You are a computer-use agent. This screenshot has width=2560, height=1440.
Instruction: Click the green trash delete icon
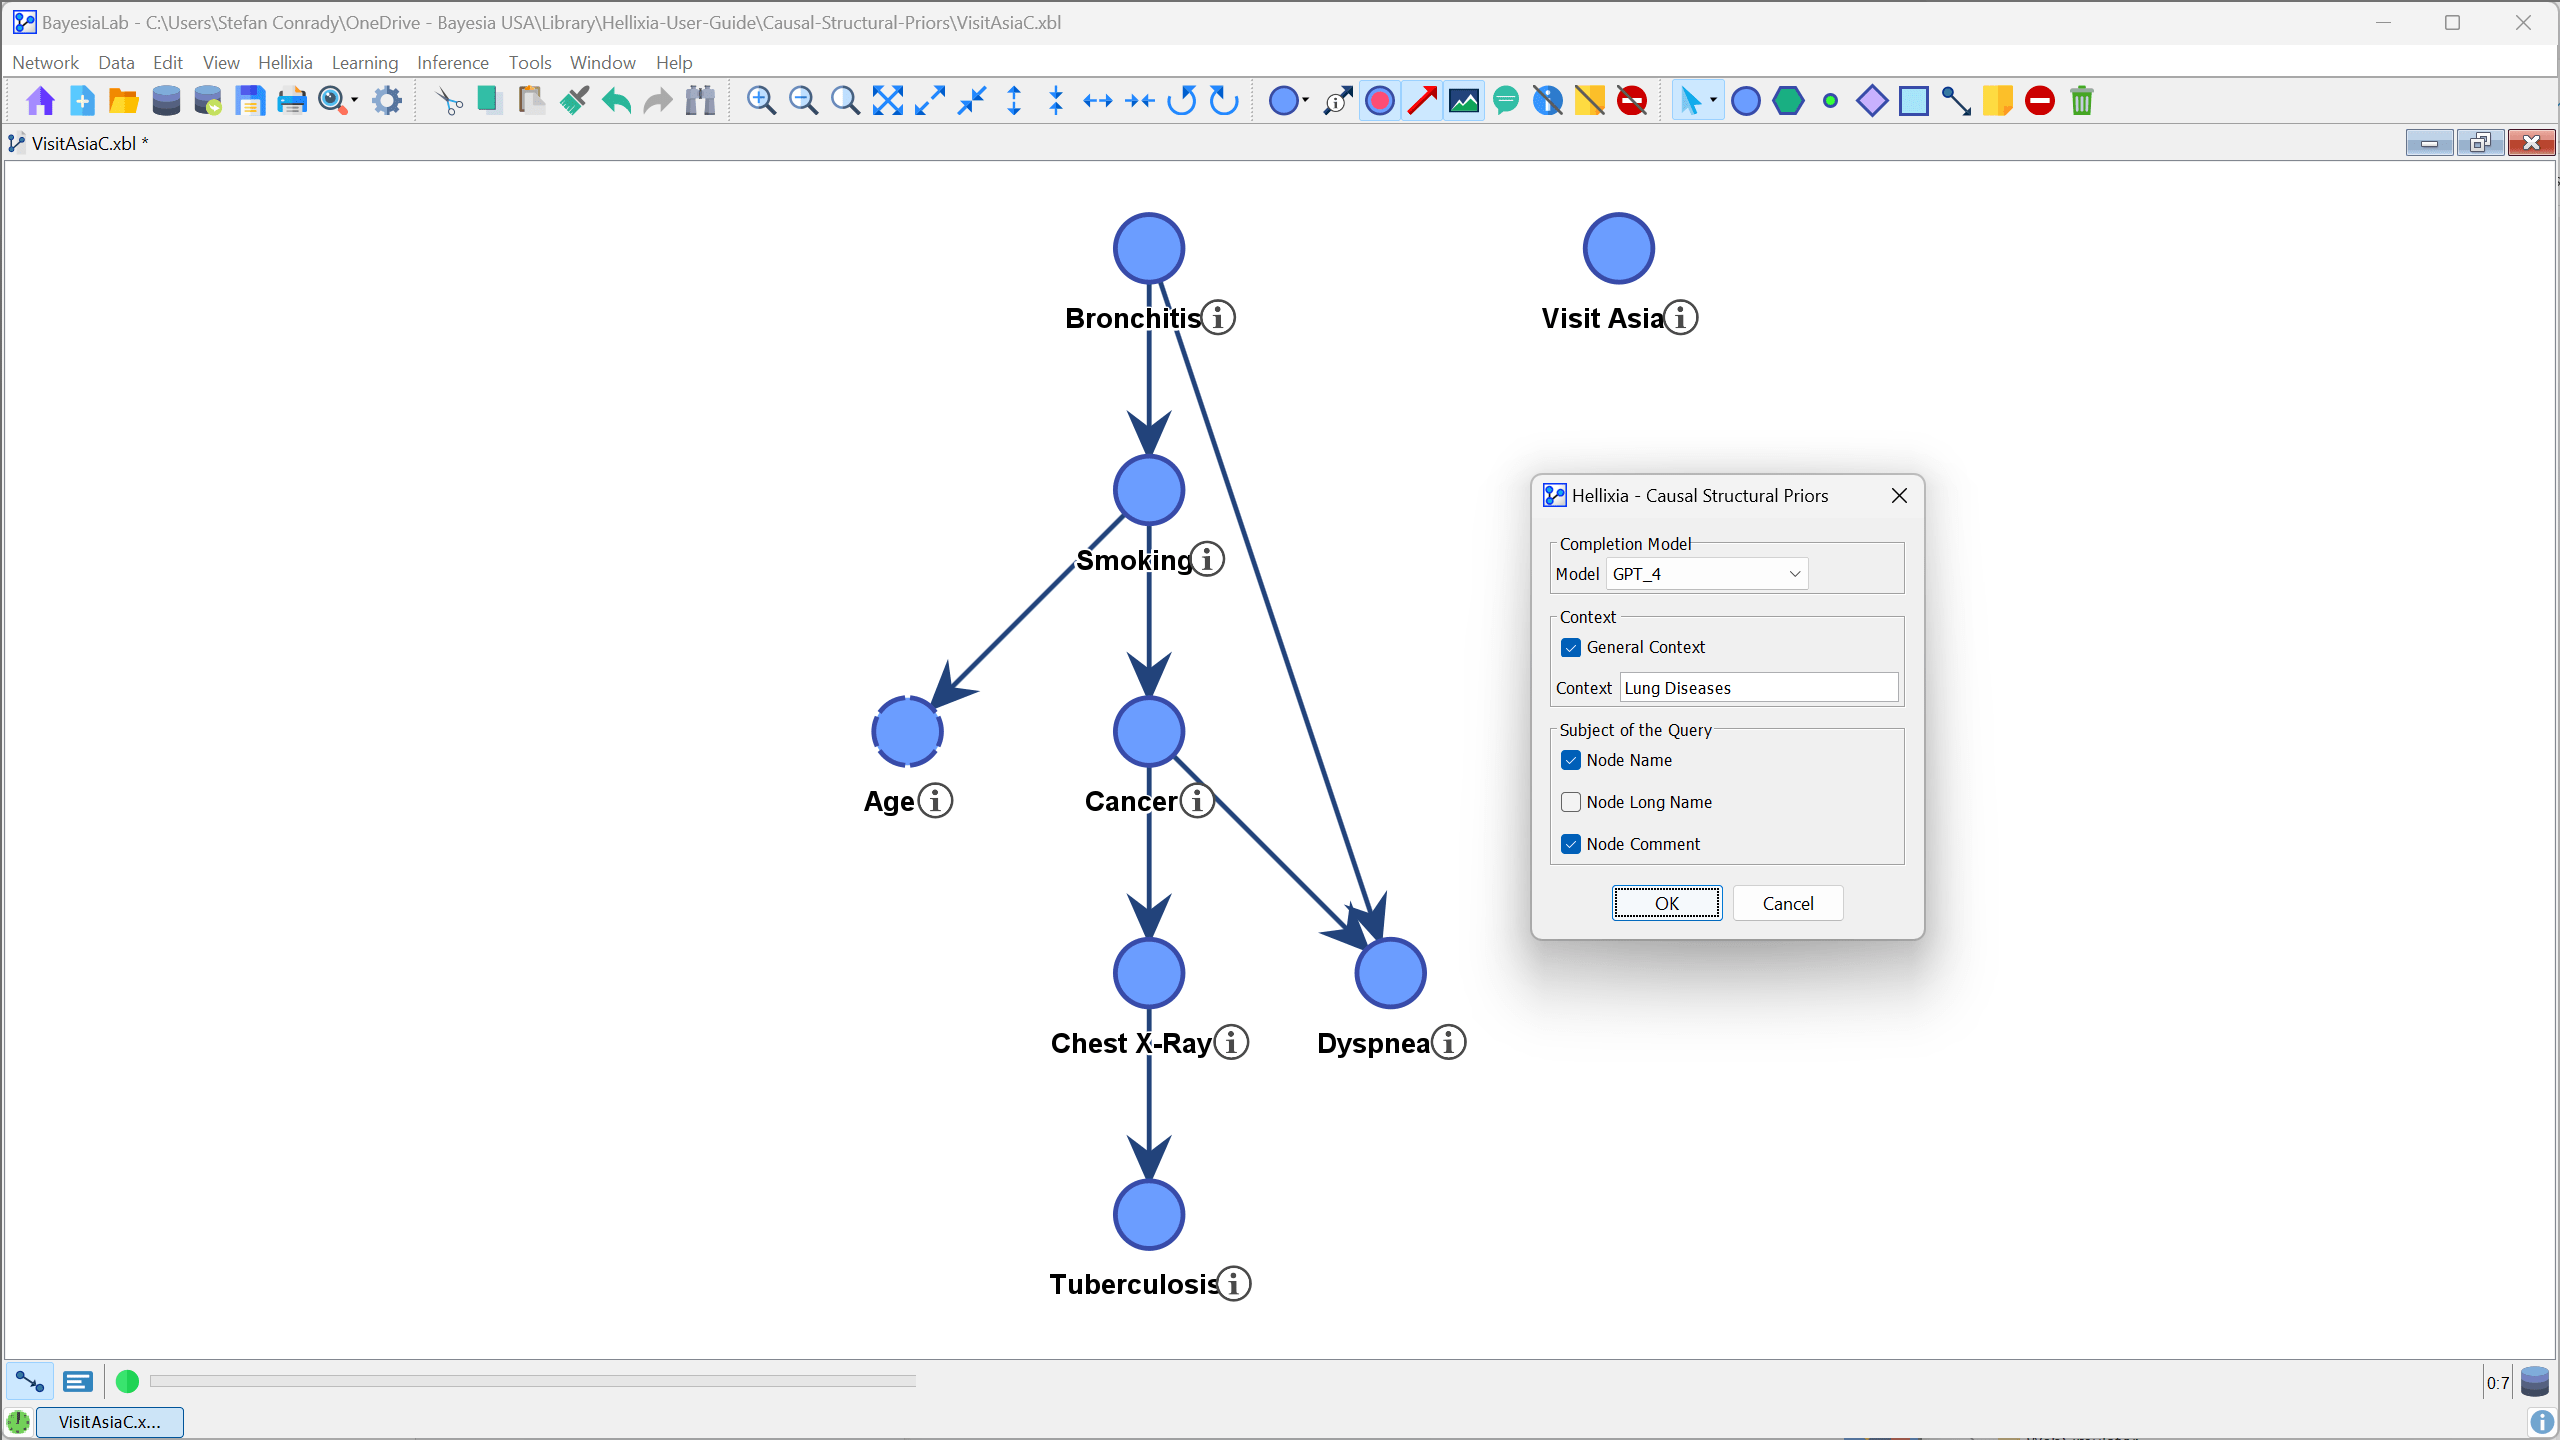tap(2082, 101)
